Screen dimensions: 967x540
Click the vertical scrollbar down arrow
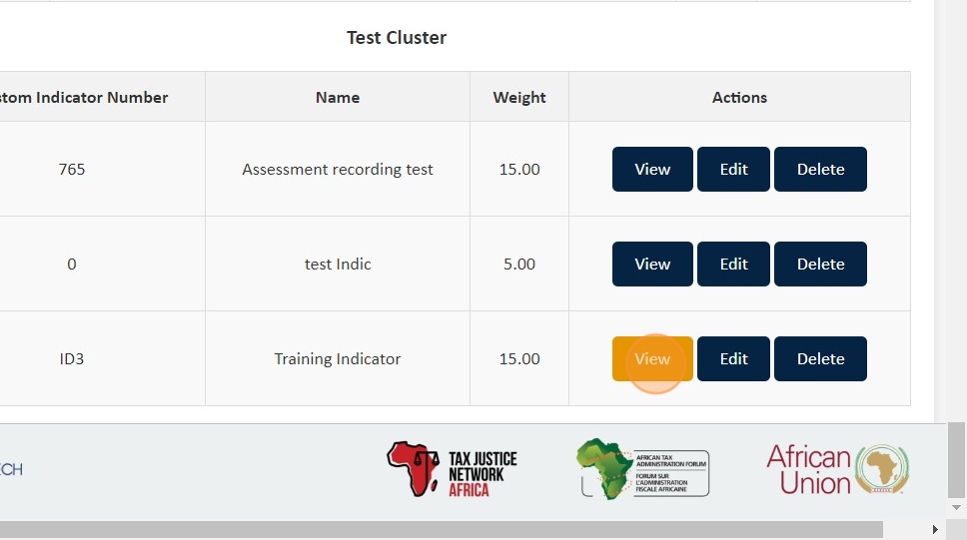point(957,508)
